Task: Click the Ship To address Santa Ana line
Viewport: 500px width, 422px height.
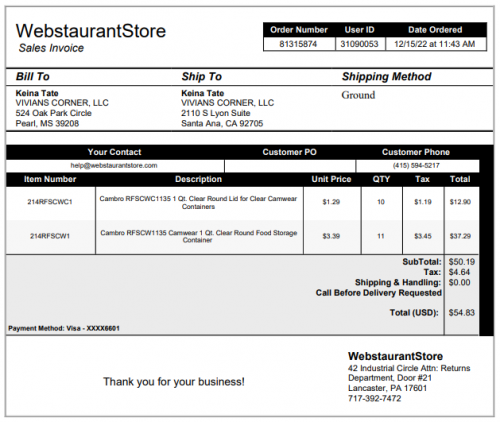Action: [222, 124]
